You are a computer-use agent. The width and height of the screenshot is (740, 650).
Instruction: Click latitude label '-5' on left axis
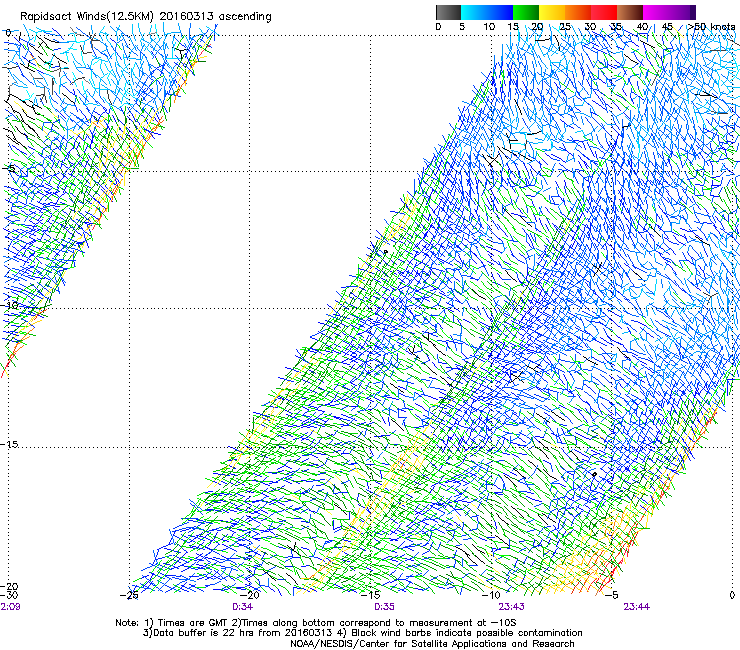tap(9, 169)
